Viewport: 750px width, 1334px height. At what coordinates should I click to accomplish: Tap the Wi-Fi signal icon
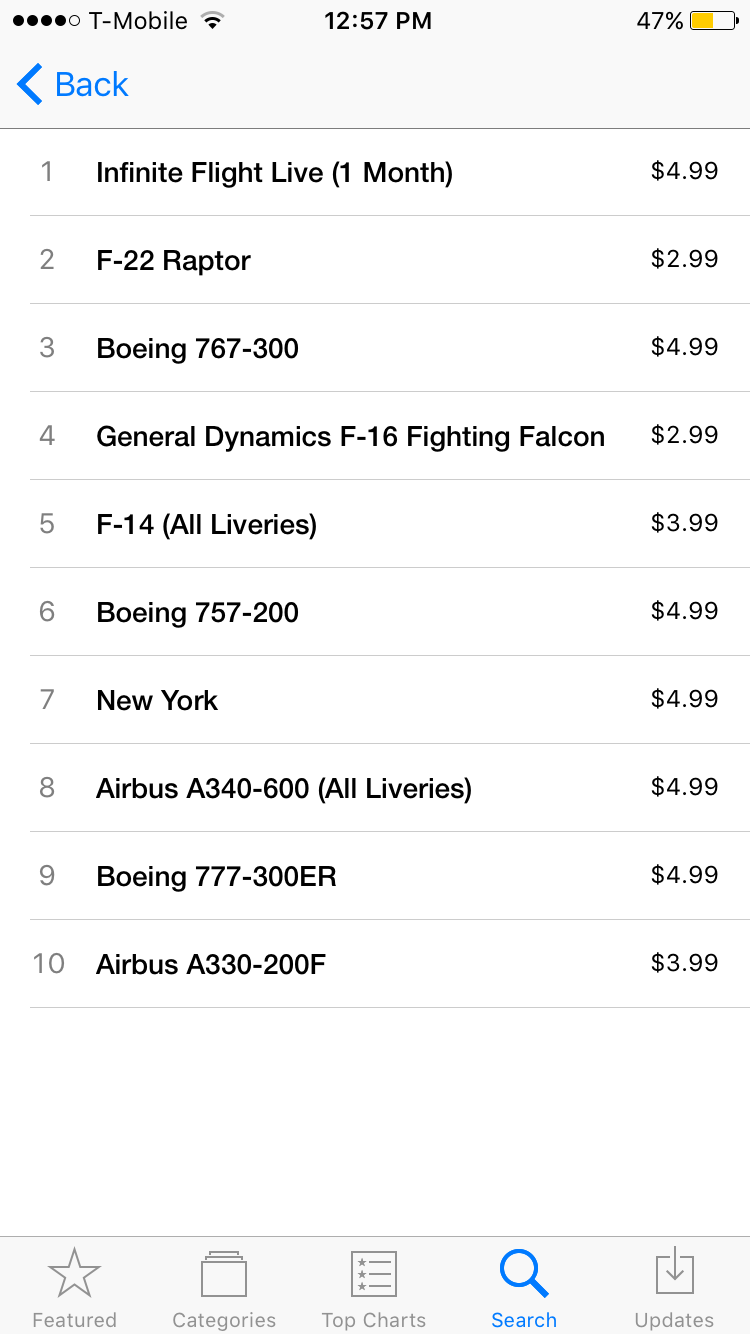(211, 21)
